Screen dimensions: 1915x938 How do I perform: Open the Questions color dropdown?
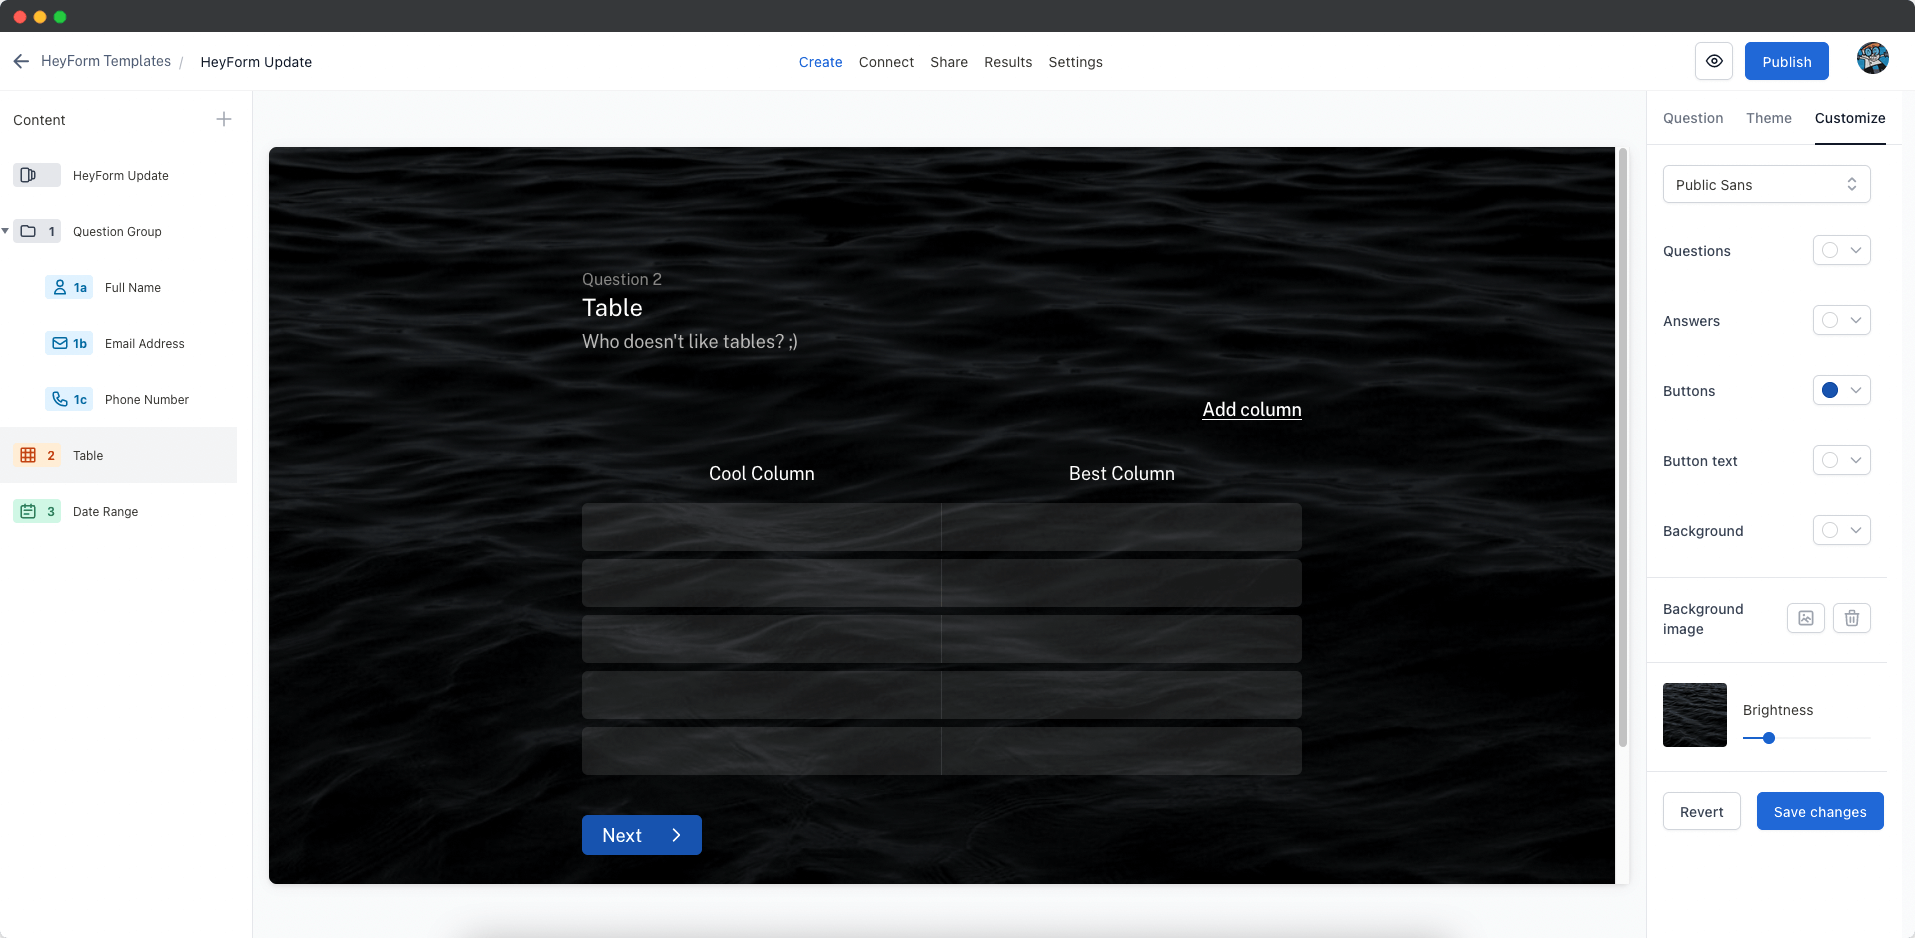pos(1841,250)
